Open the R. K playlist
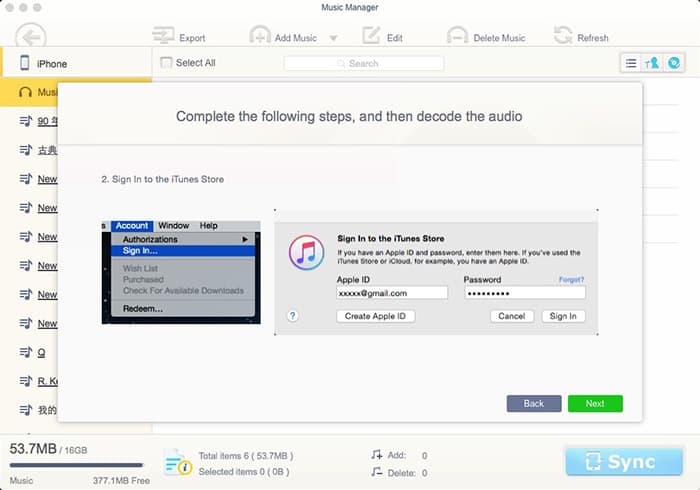The width and height of the screenshot is (700, 490). [38, 381]
